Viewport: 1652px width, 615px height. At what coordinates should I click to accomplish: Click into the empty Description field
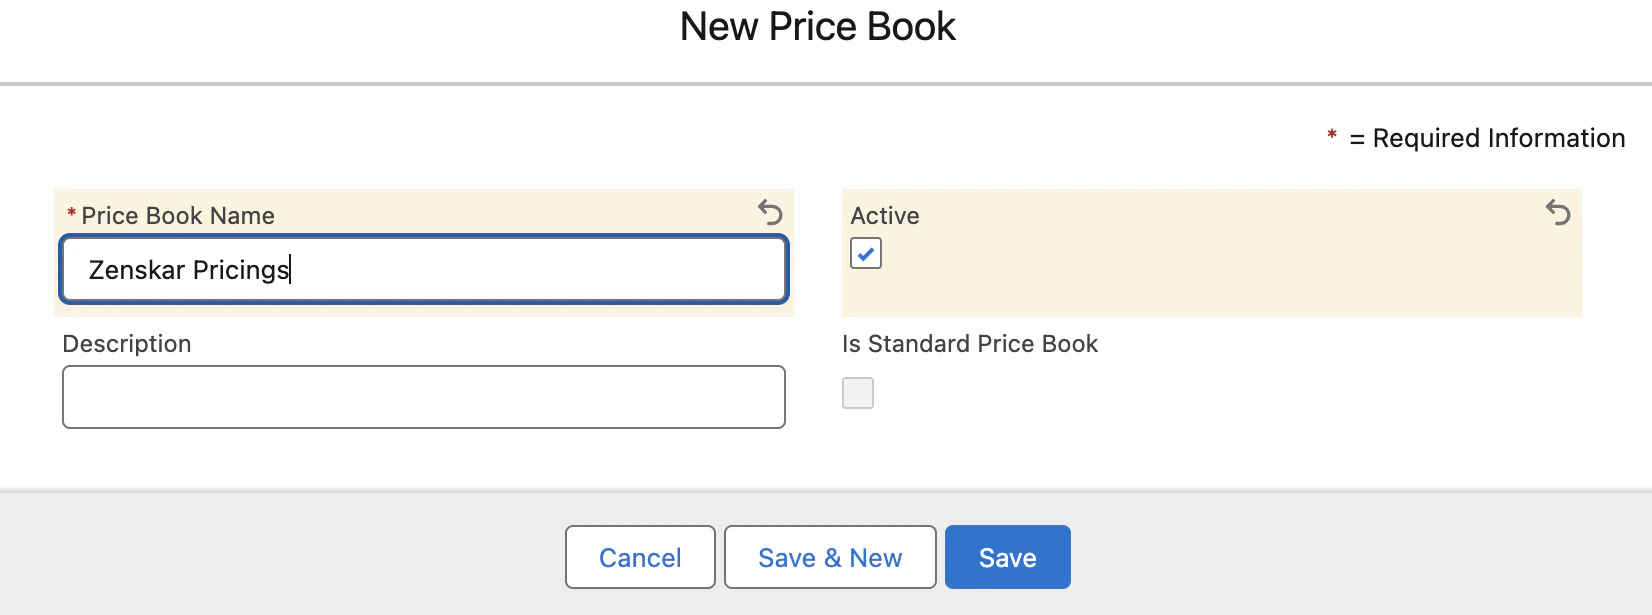coord(424,397)
